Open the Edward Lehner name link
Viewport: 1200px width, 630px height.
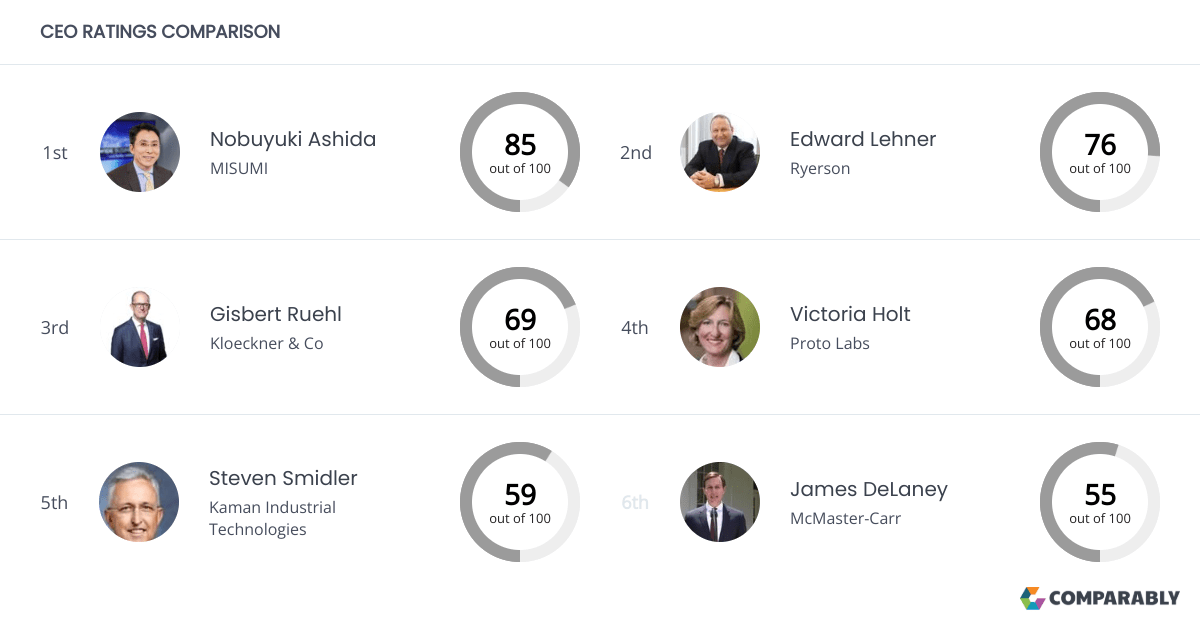(863, 139)
